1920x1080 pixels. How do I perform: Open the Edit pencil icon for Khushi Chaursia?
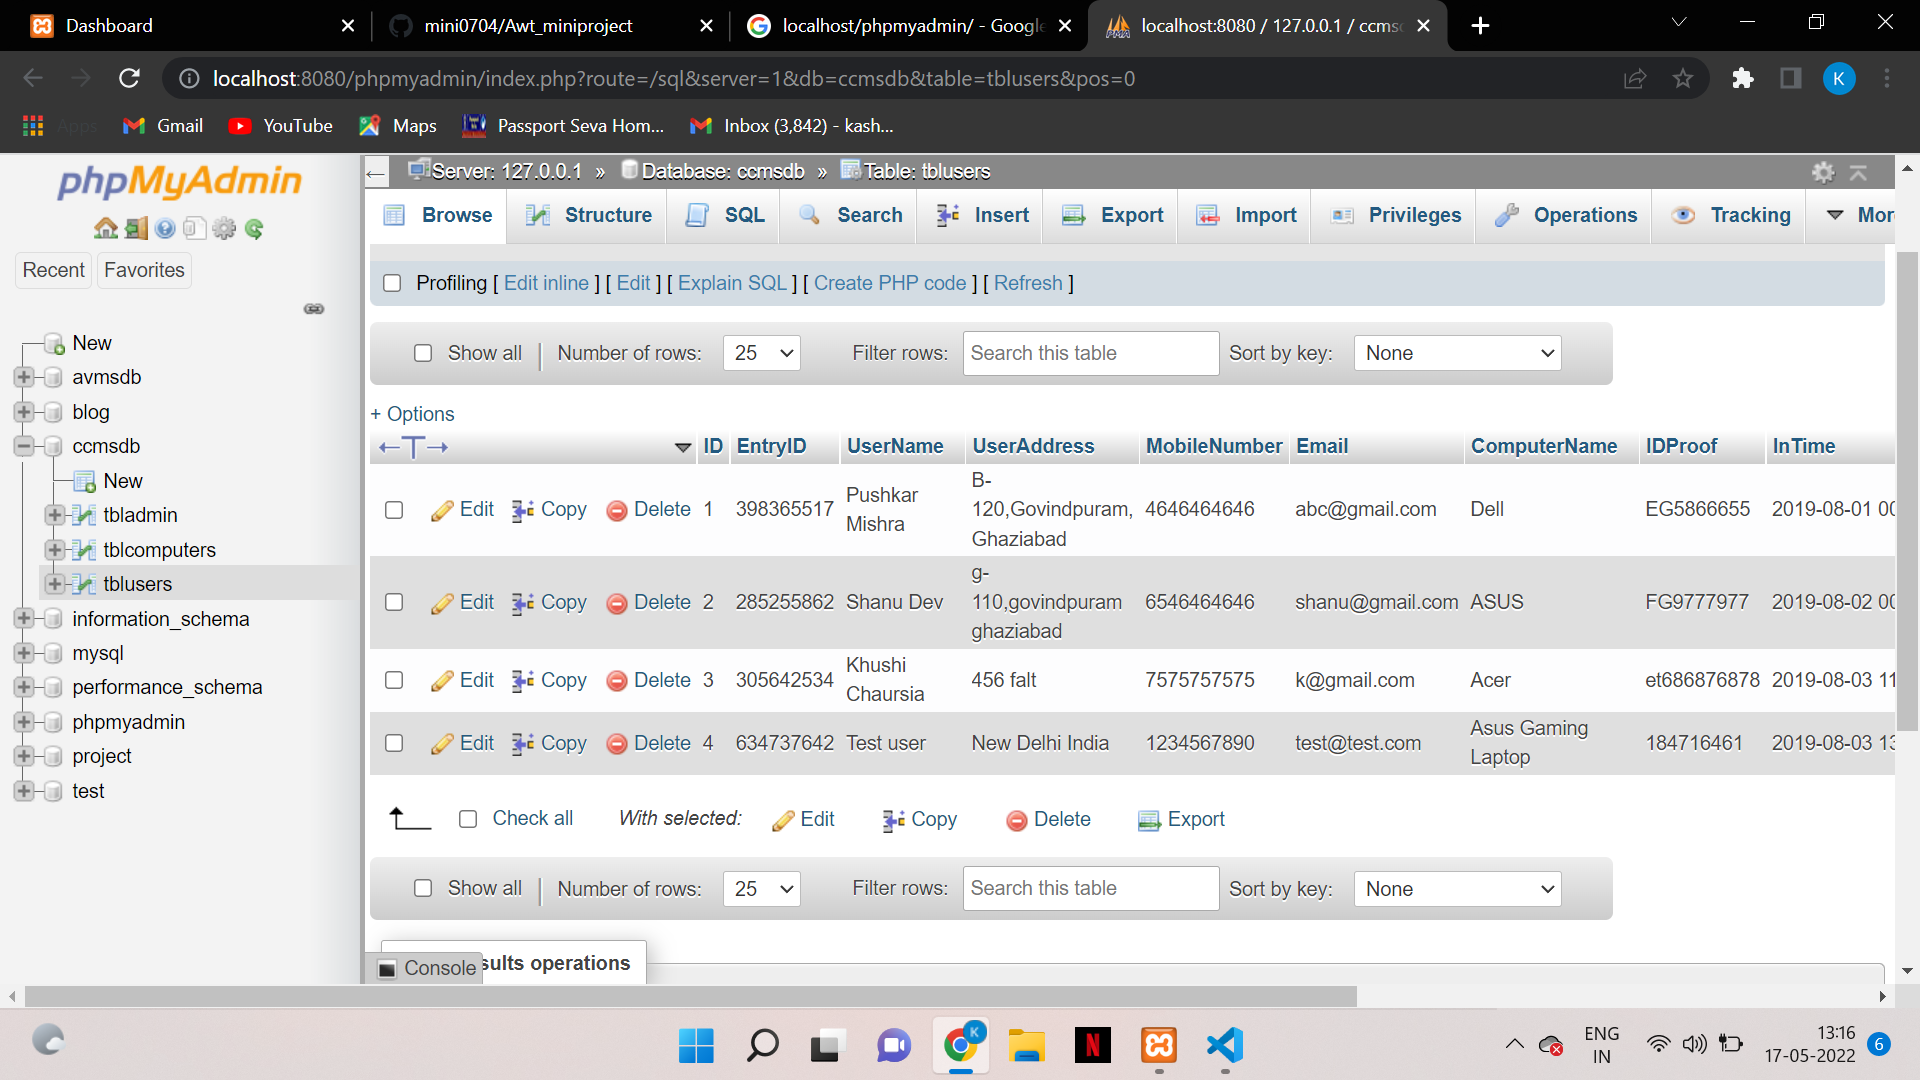coord(440,680)
